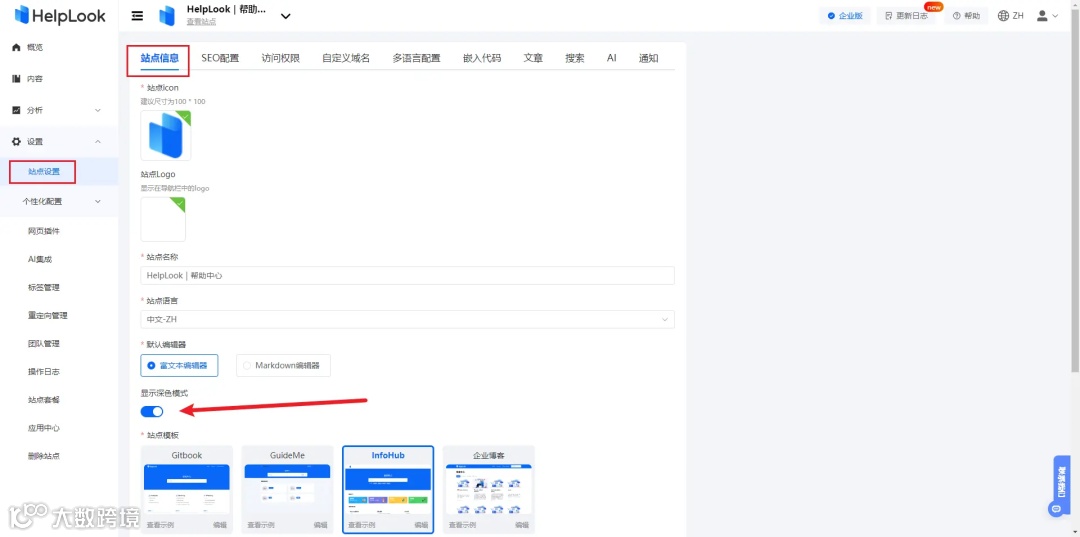Switch to the 嵌入代码 tab

click(x=481, y=58)
